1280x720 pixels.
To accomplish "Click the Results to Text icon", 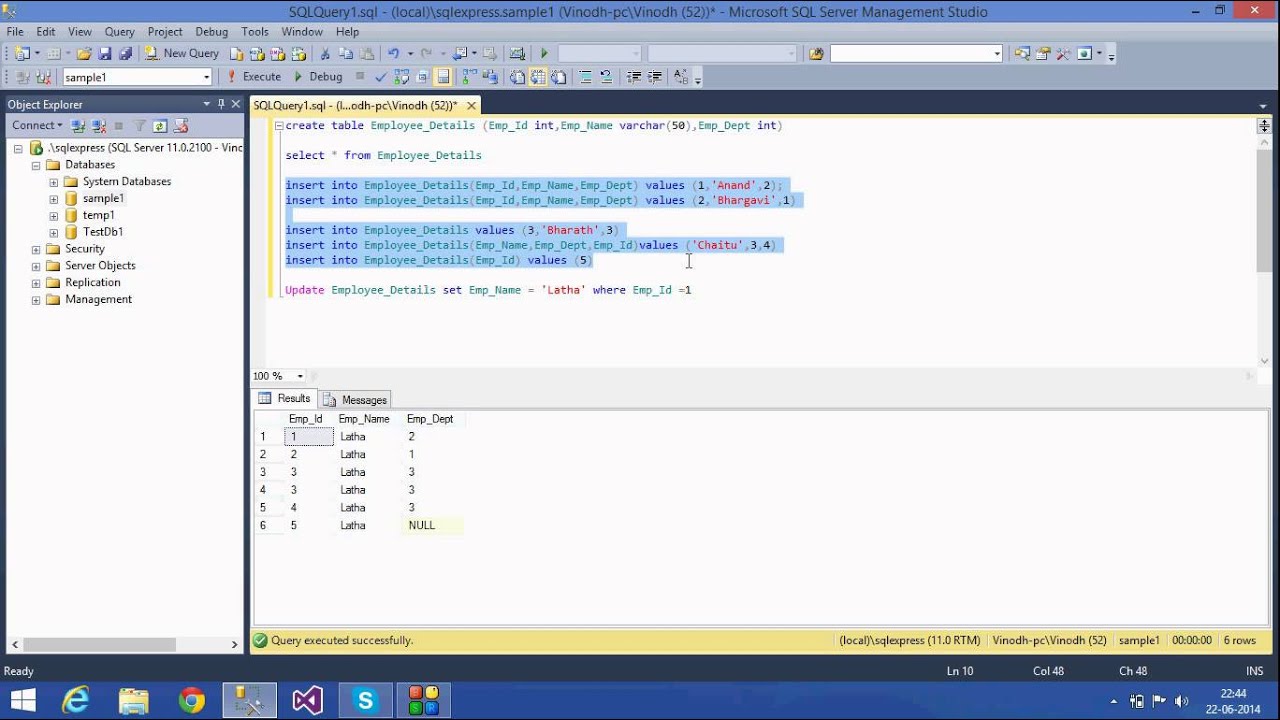I will tap(516, 77).
